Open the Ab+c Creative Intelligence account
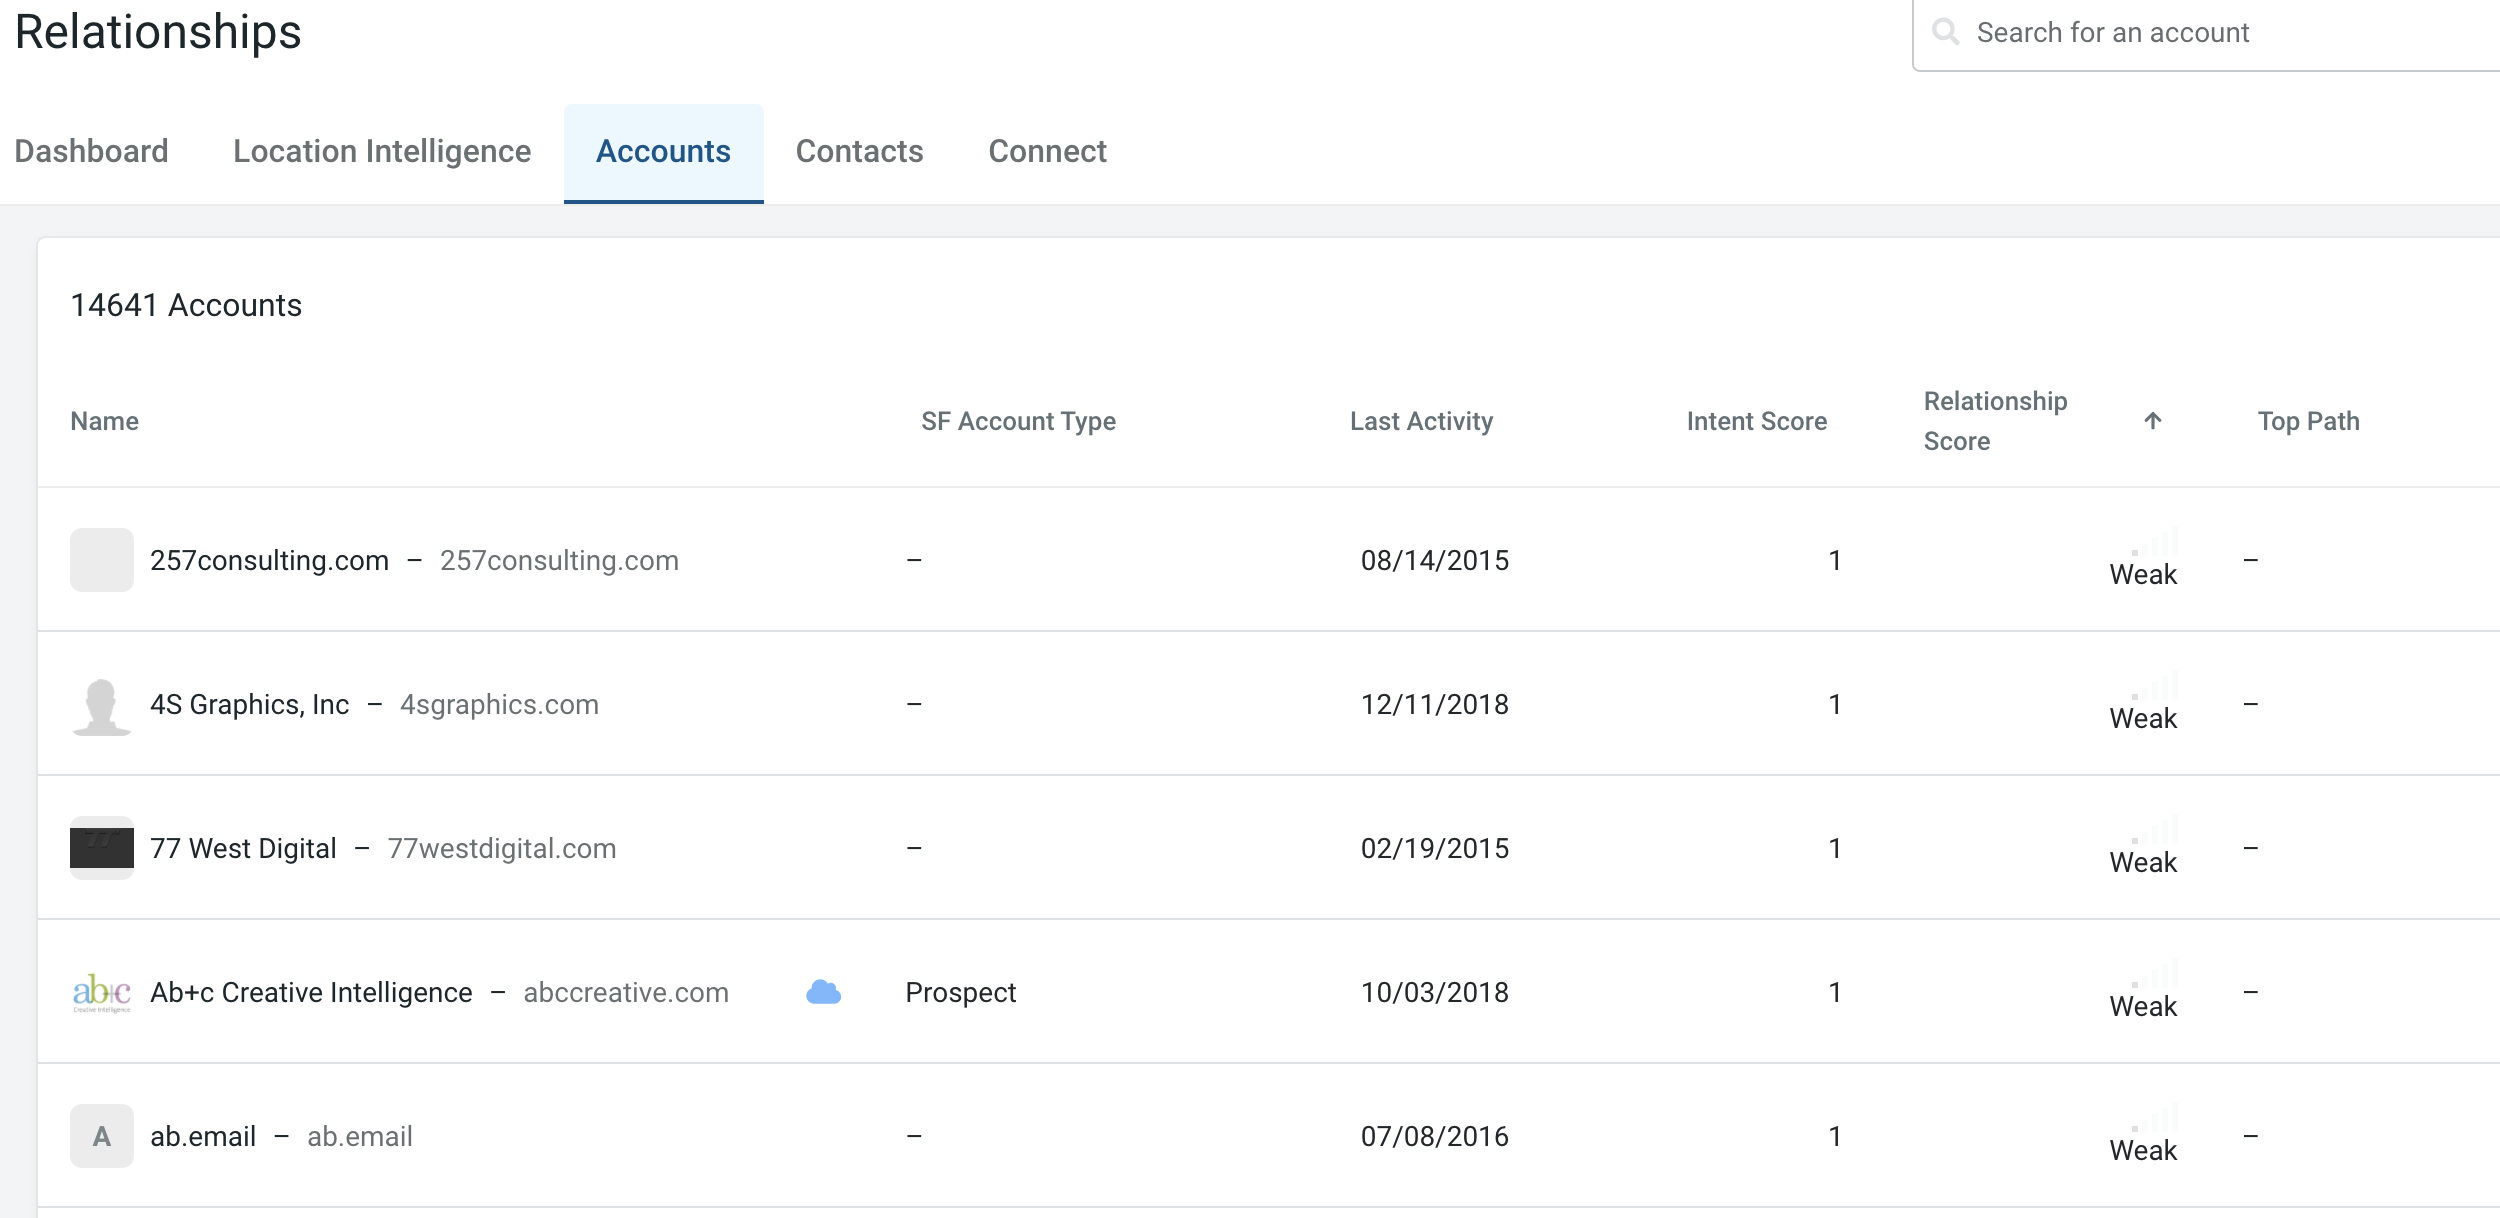Image resolution: width=2500 pixels, height=1218 pixels. click(311, 993)
